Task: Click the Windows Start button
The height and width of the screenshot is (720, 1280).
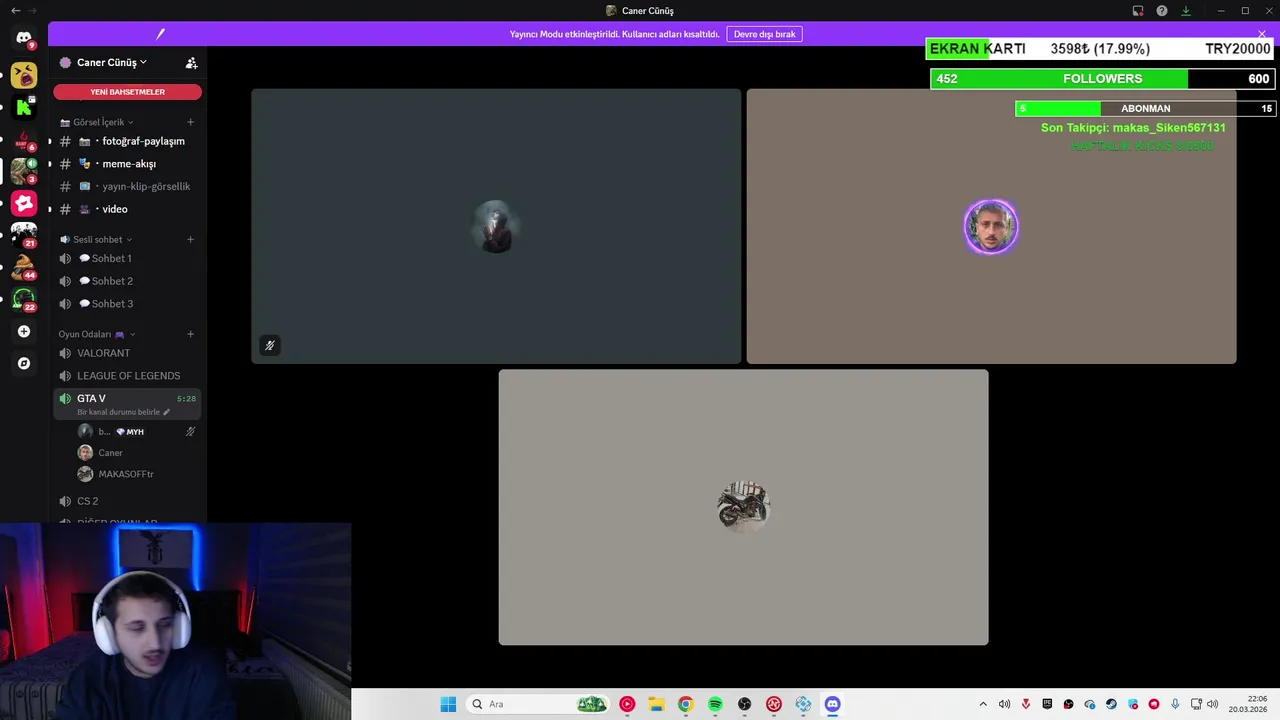Action: (448, 704)
